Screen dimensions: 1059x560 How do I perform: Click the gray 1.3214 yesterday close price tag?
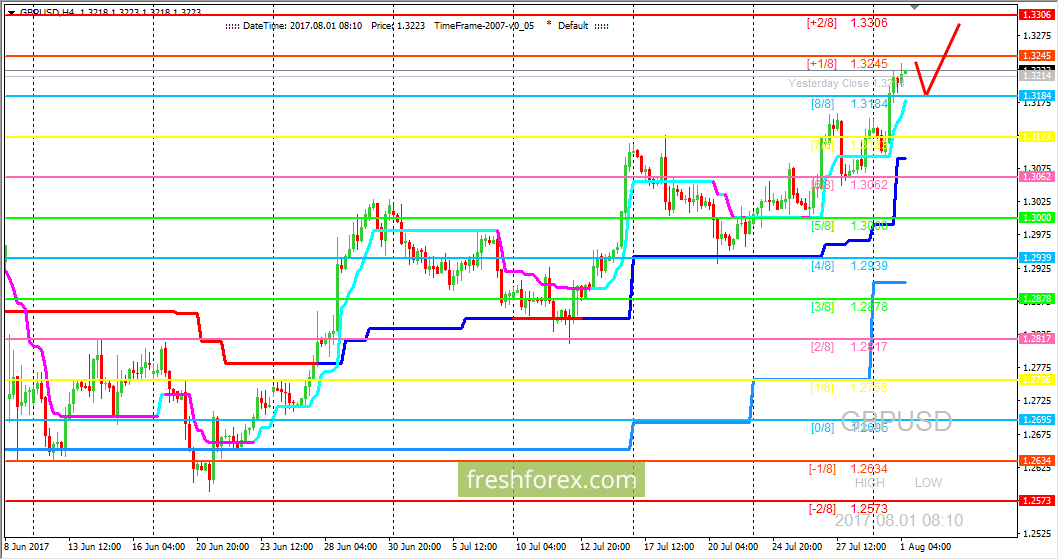click(x=1036, y=76)
